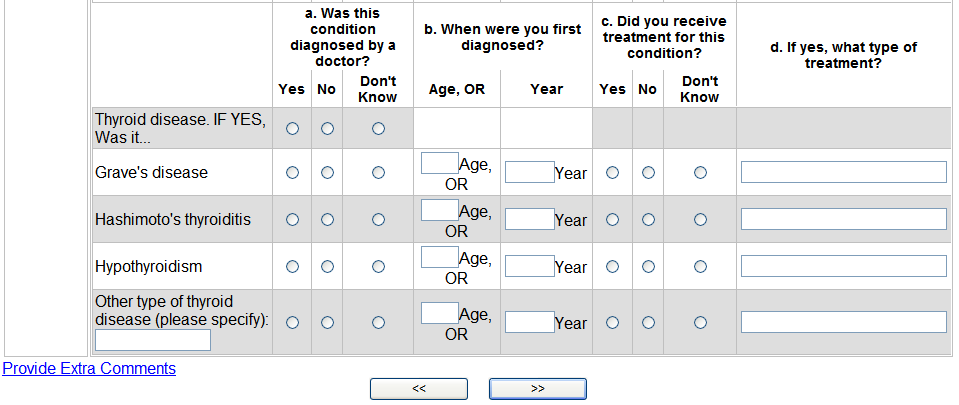Go to next page with >> button
This screenshot has width=959, height=405.
coord(537,389)
